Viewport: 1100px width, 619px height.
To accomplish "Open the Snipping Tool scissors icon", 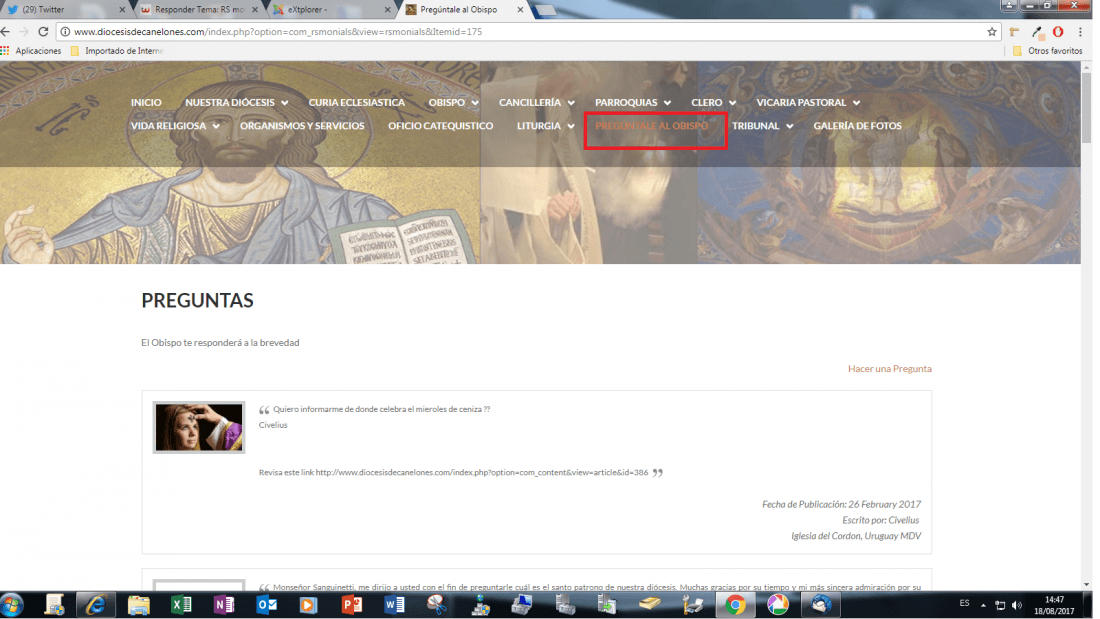I will pyautogui.click(x=436, y=604).
